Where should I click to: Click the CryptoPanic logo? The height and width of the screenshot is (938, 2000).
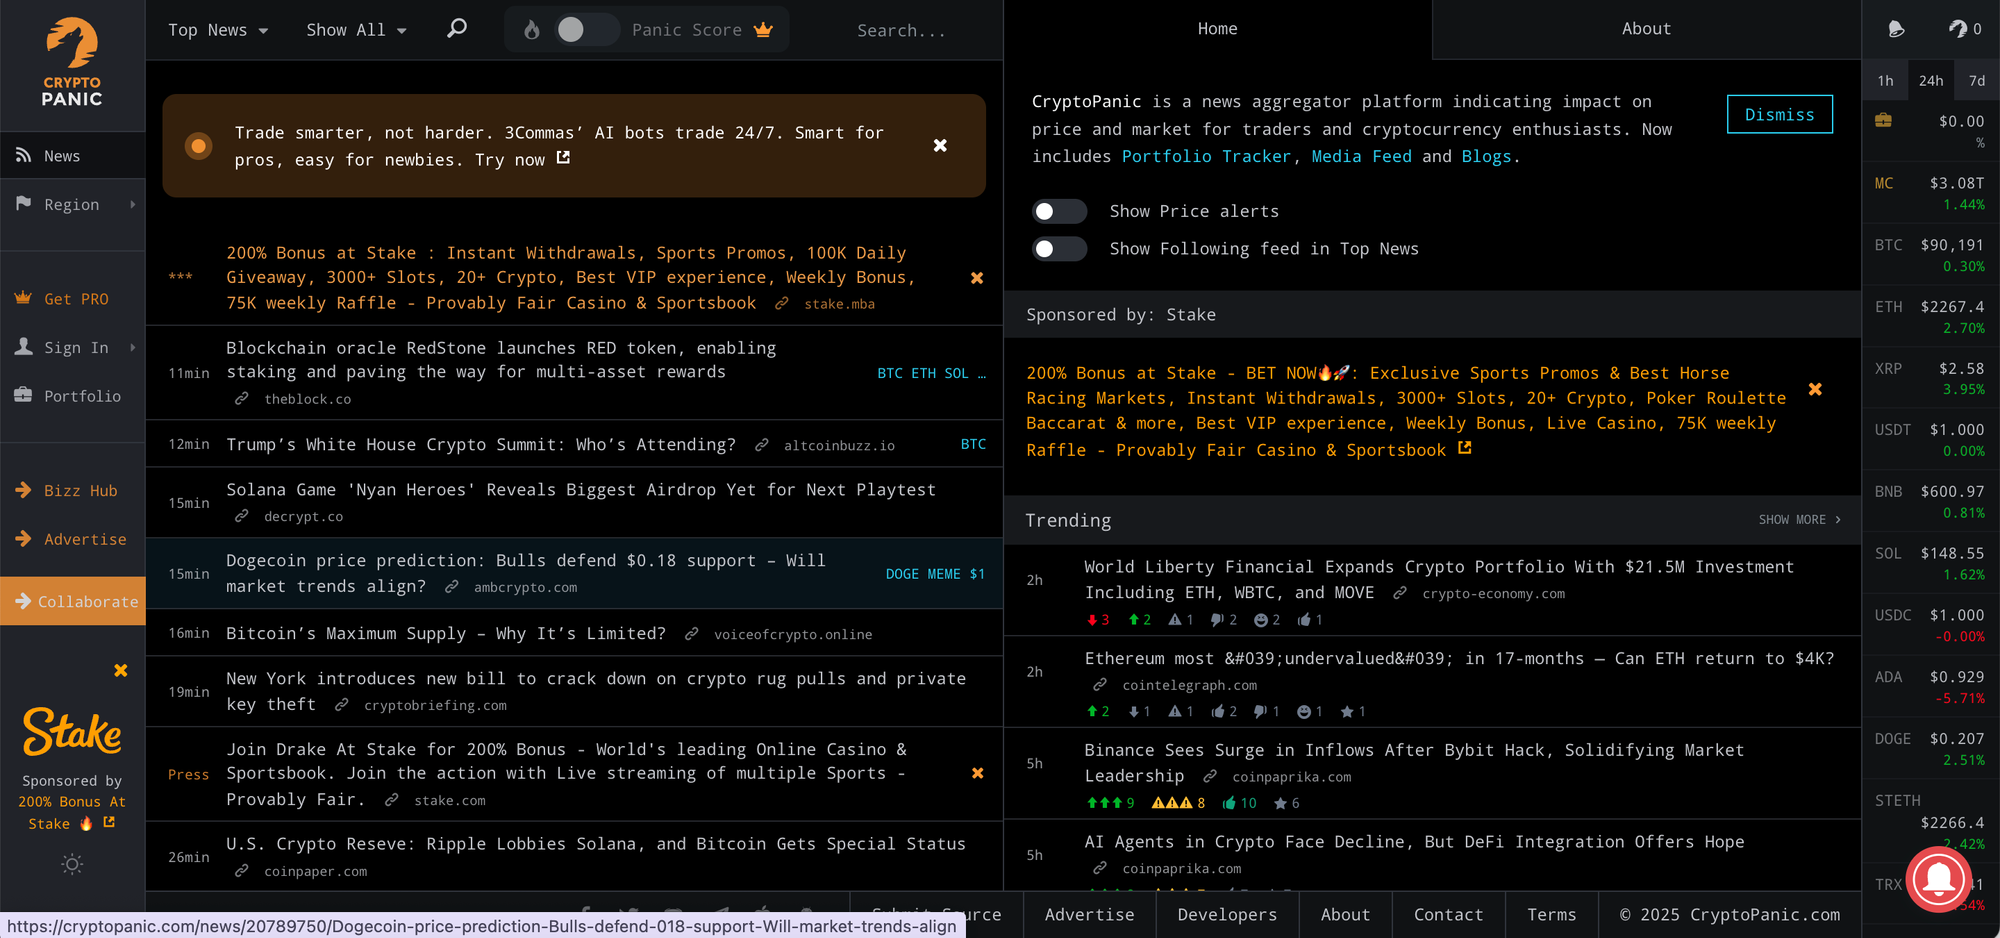click(x=72, y=63)
